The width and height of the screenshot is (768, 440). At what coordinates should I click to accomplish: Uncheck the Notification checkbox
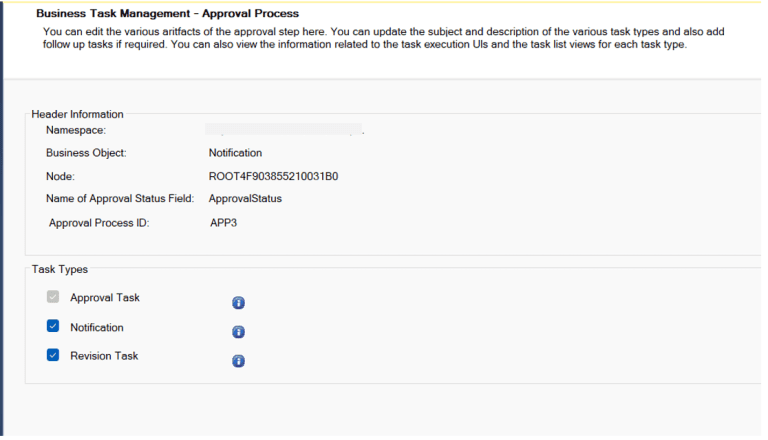click(53, 326)
